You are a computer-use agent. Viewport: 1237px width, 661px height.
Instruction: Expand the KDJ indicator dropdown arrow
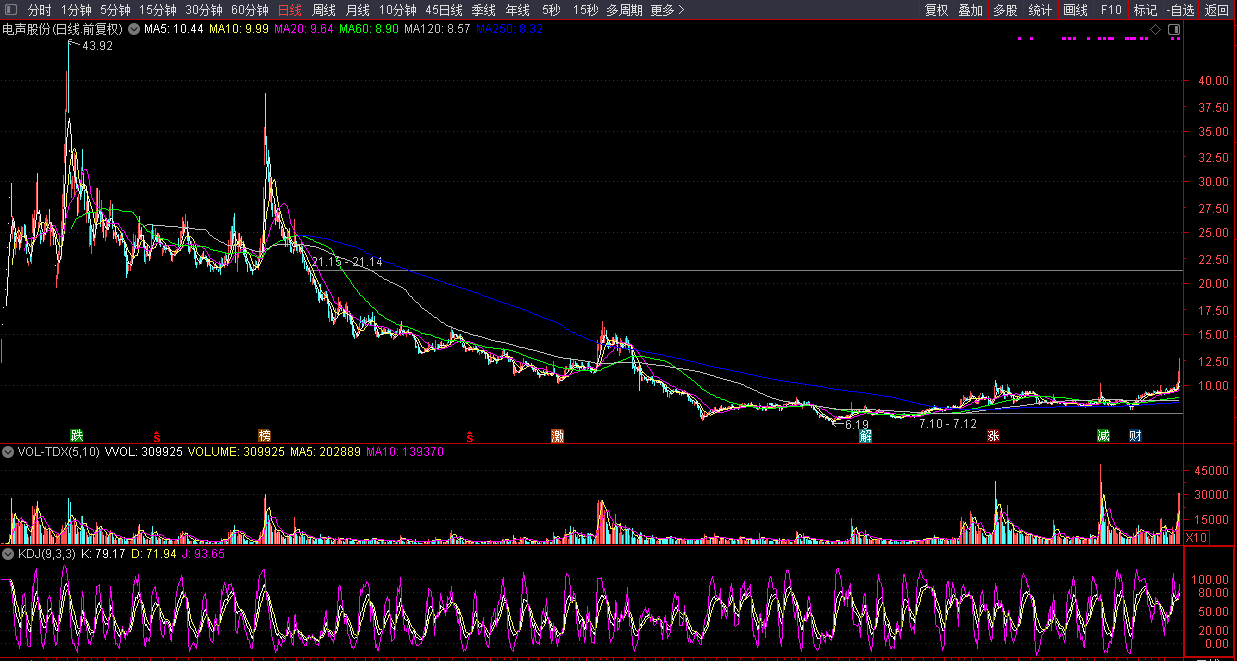tap(8, 553)
